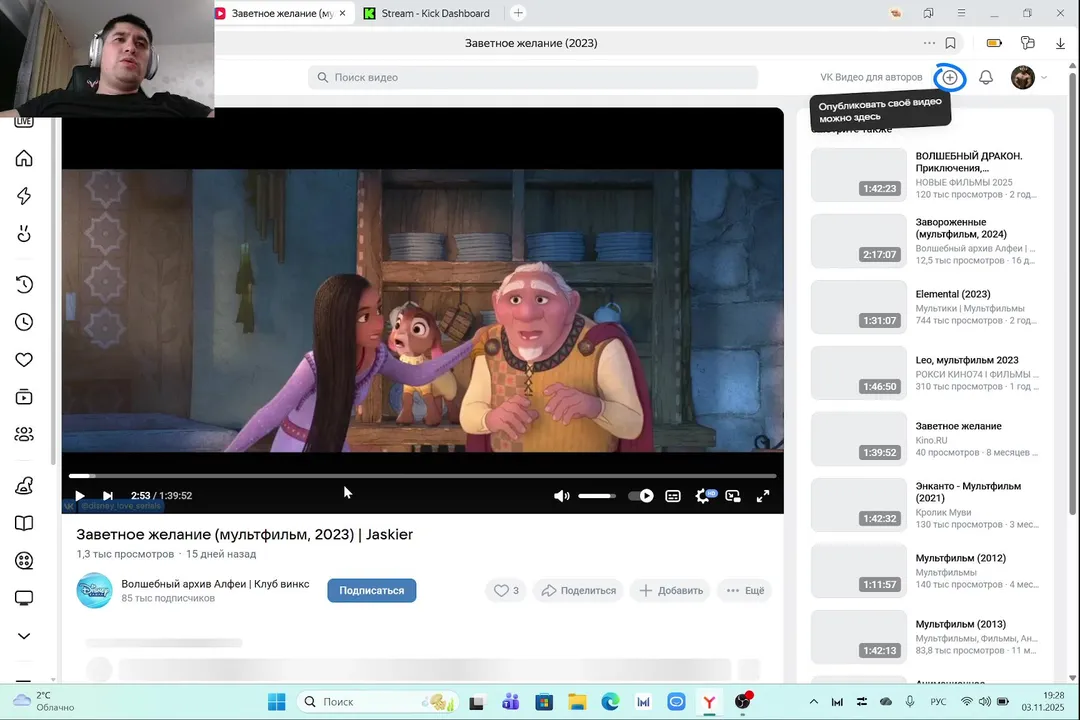Close the Заветное желание browser tab
The image size is (1080, 720).
click(x=342, y=13)
